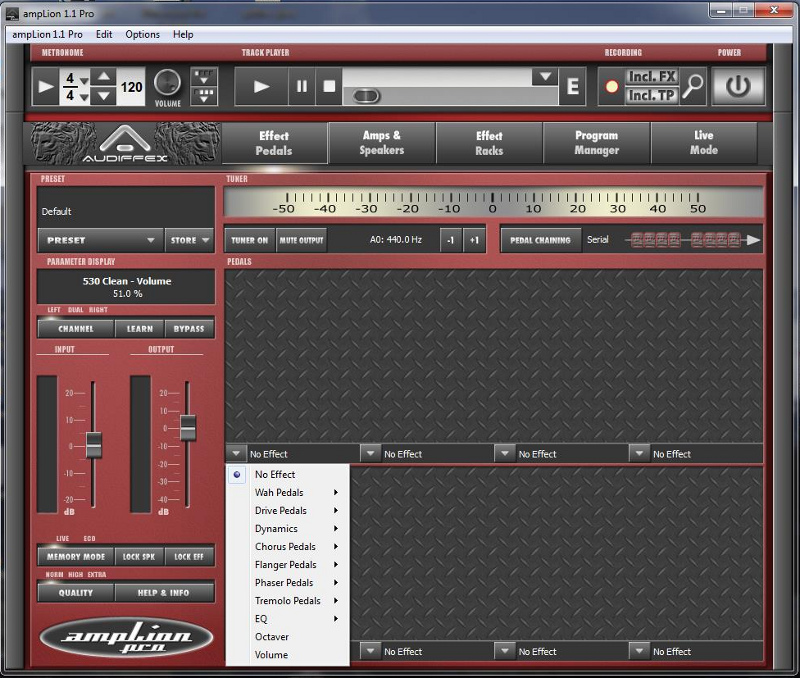
Task: Click the recording magnifier search icon
Action: [x=693, y=86]
